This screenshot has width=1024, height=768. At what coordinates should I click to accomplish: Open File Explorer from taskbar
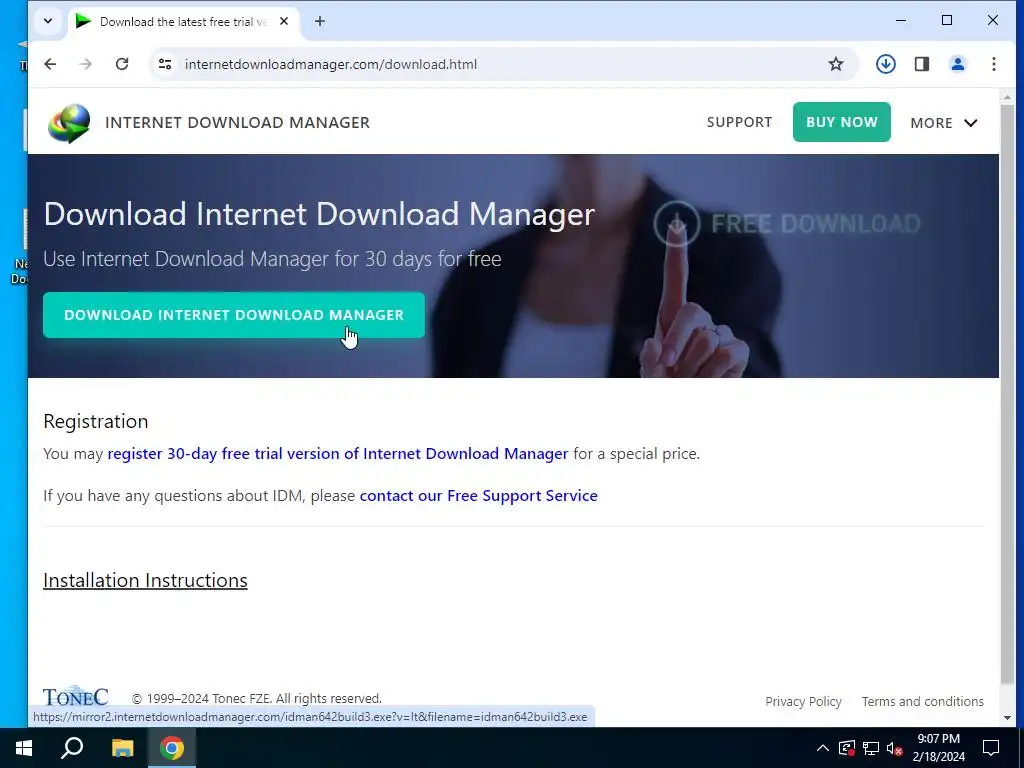[122, 748]
